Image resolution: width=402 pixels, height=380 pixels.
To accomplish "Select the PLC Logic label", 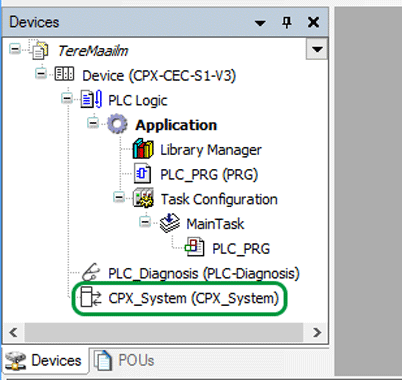I will point(138,101).
